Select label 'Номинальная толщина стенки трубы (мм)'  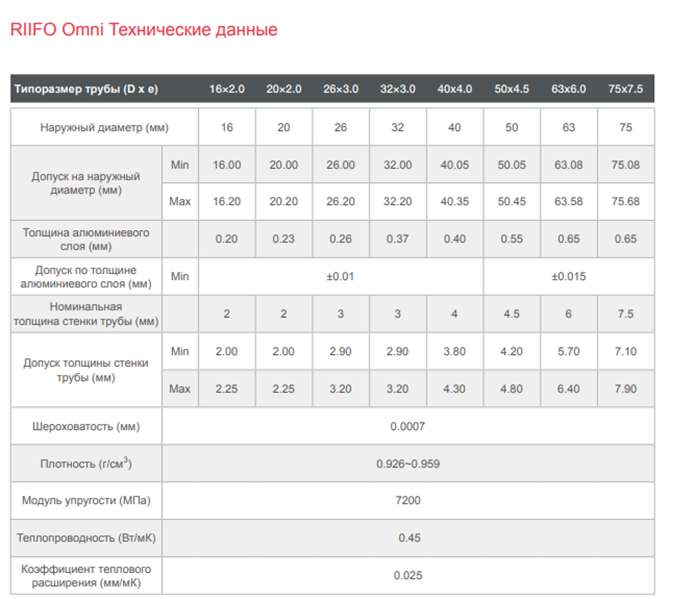click(86, 314)
